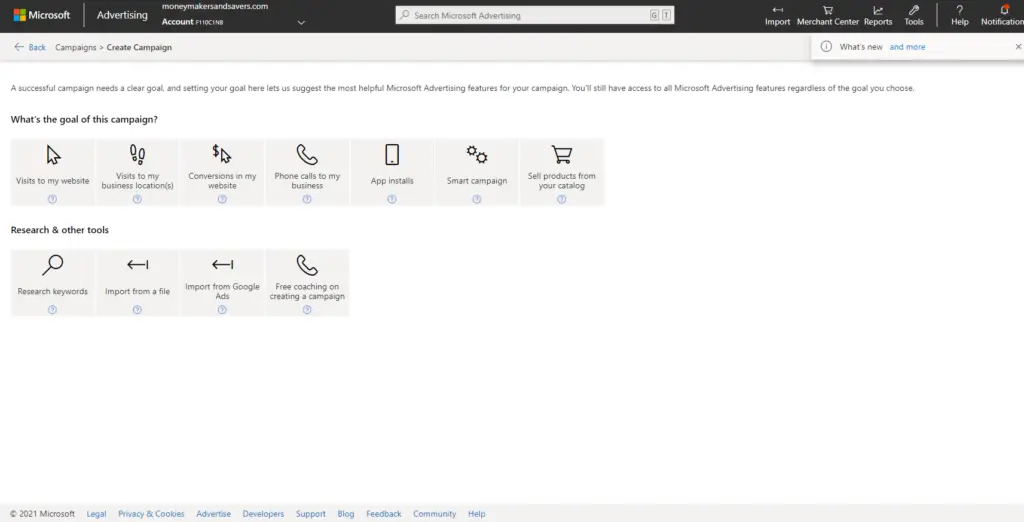Open Notifications bell in the header
Viewport: 1024px width, 522px height.
coord(1004,16)
